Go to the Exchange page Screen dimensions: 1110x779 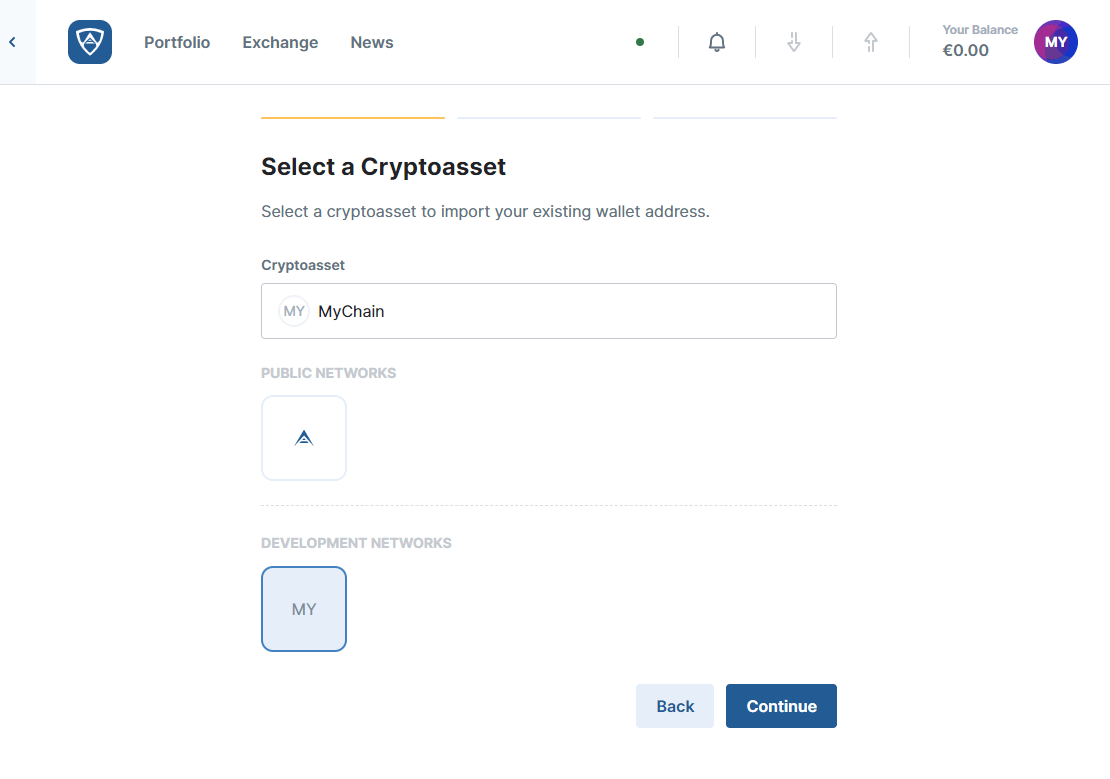(280, 42)
